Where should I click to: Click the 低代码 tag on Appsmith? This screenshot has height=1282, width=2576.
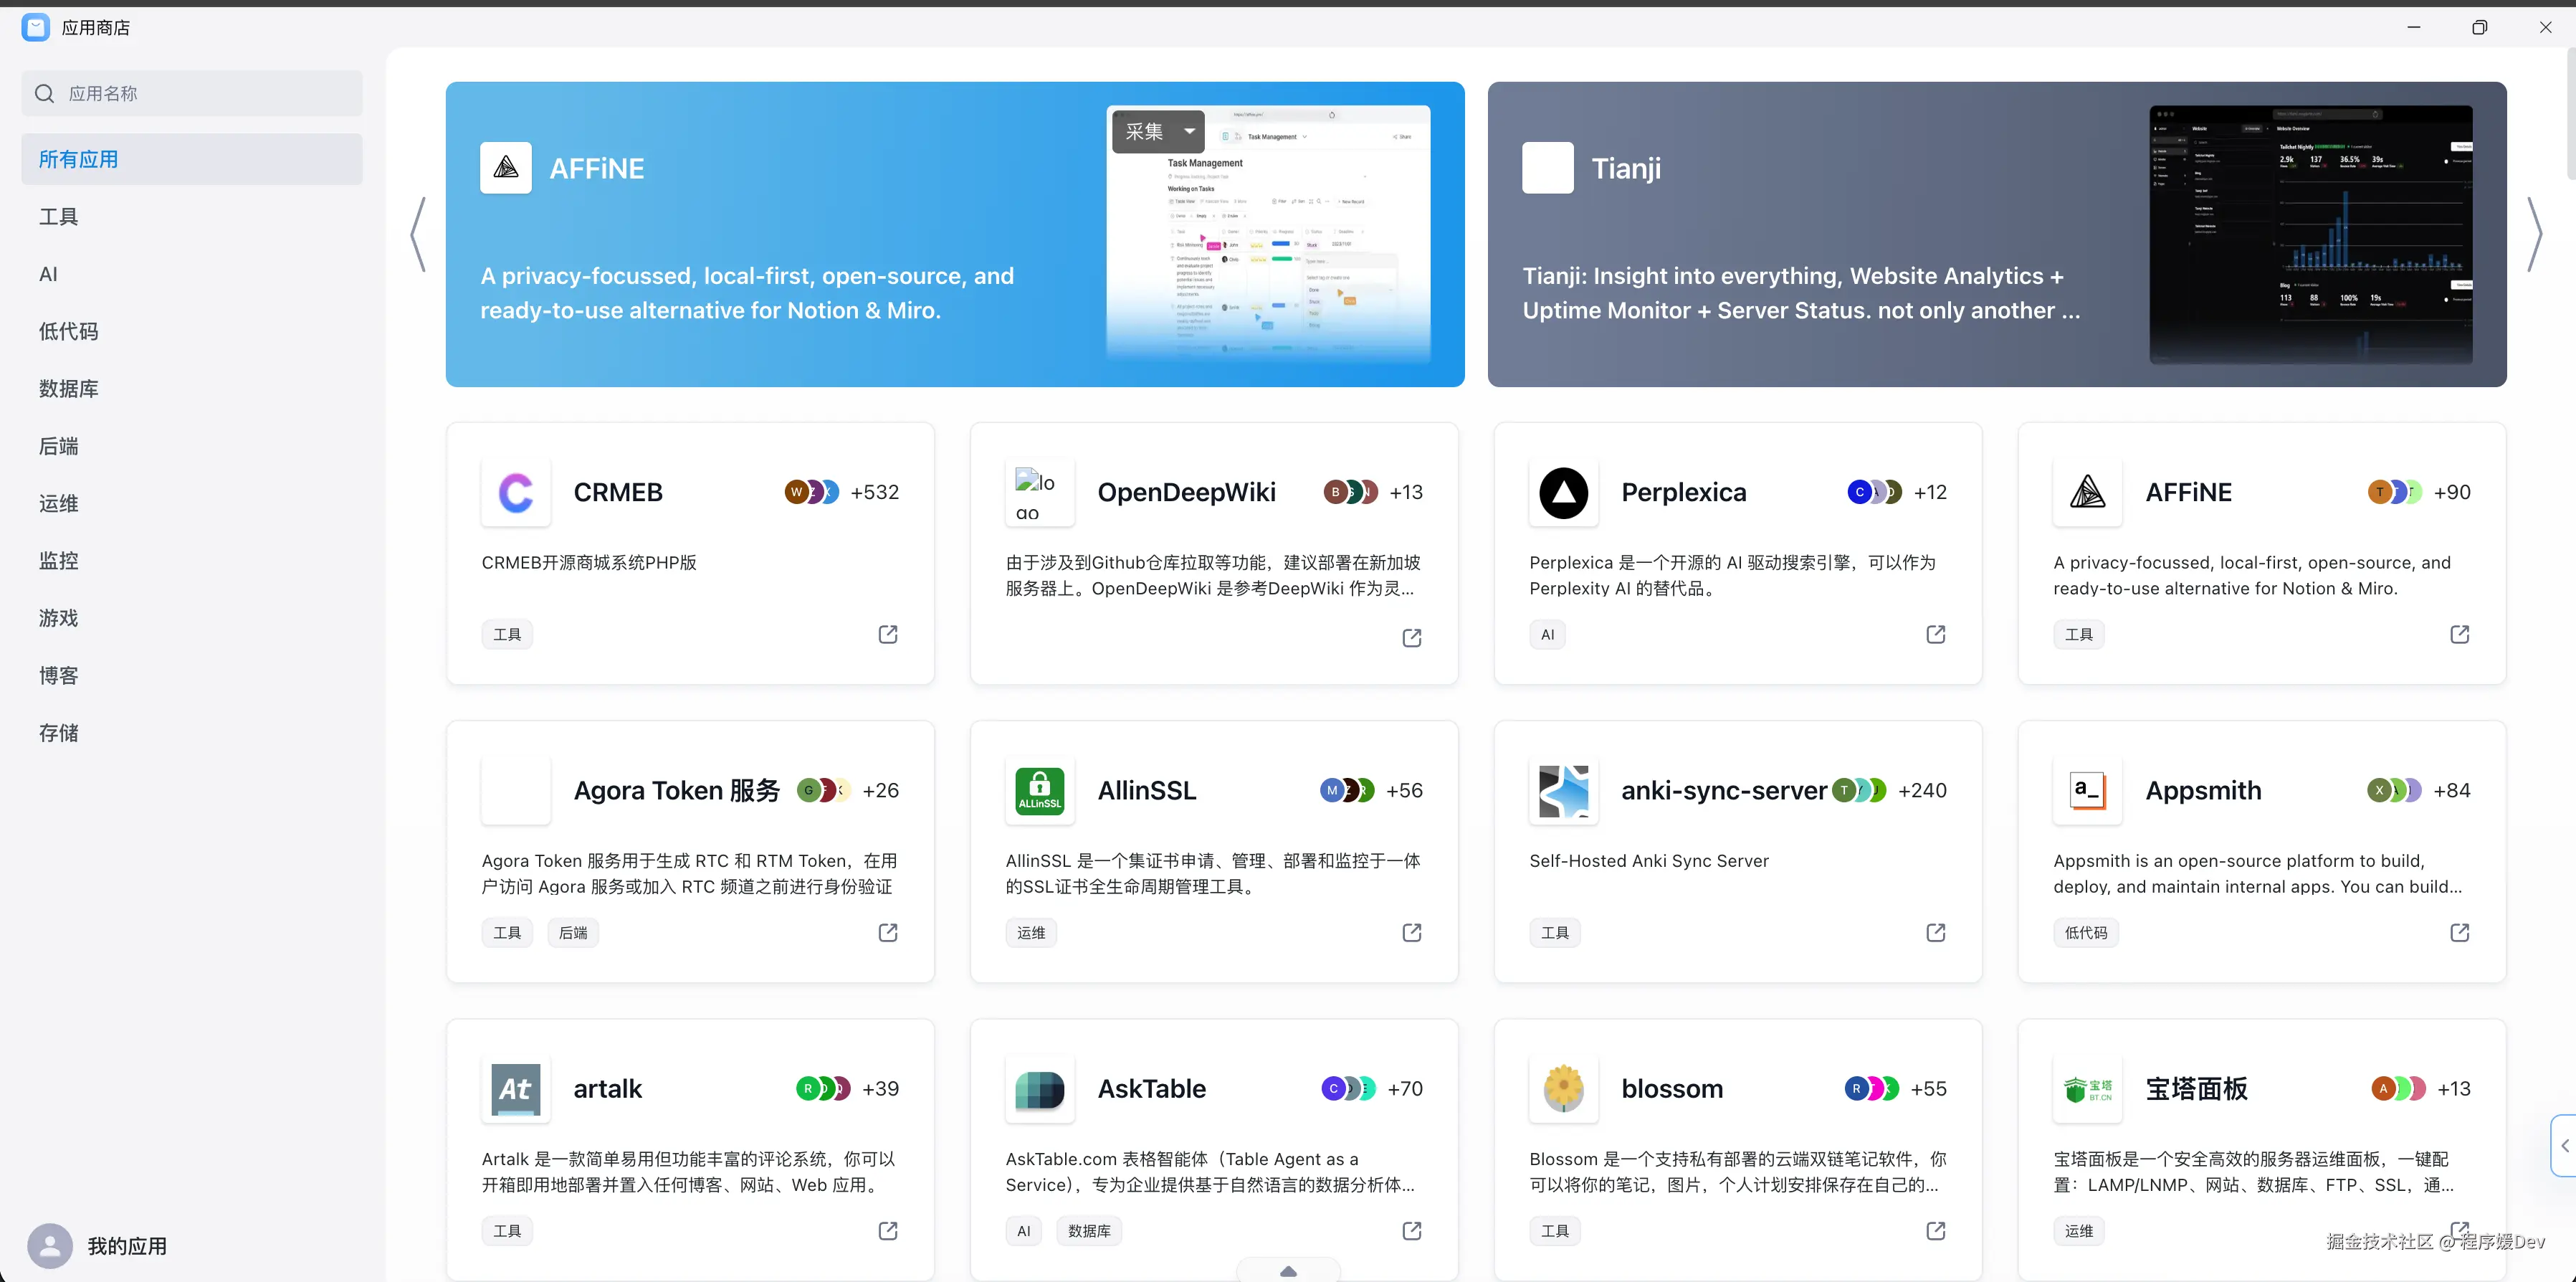2085,932
